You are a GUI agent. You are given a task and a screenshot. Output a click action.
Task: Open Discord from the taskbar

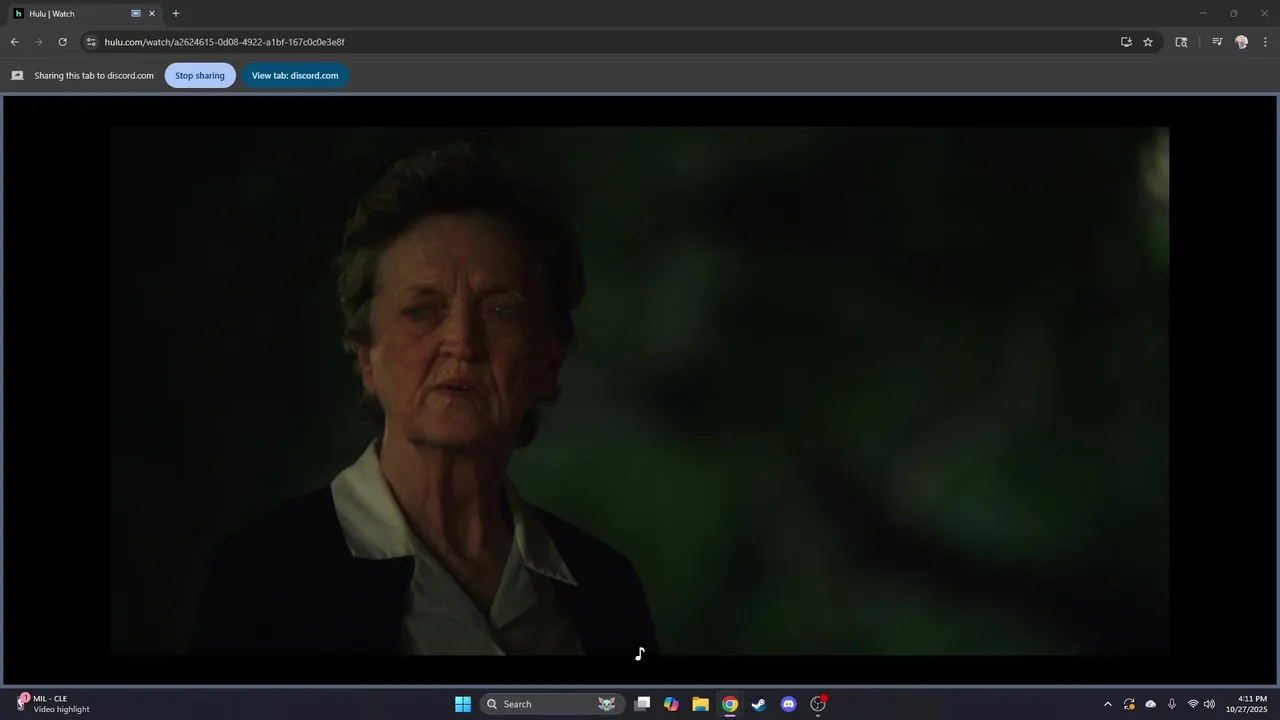pos(788,704)
